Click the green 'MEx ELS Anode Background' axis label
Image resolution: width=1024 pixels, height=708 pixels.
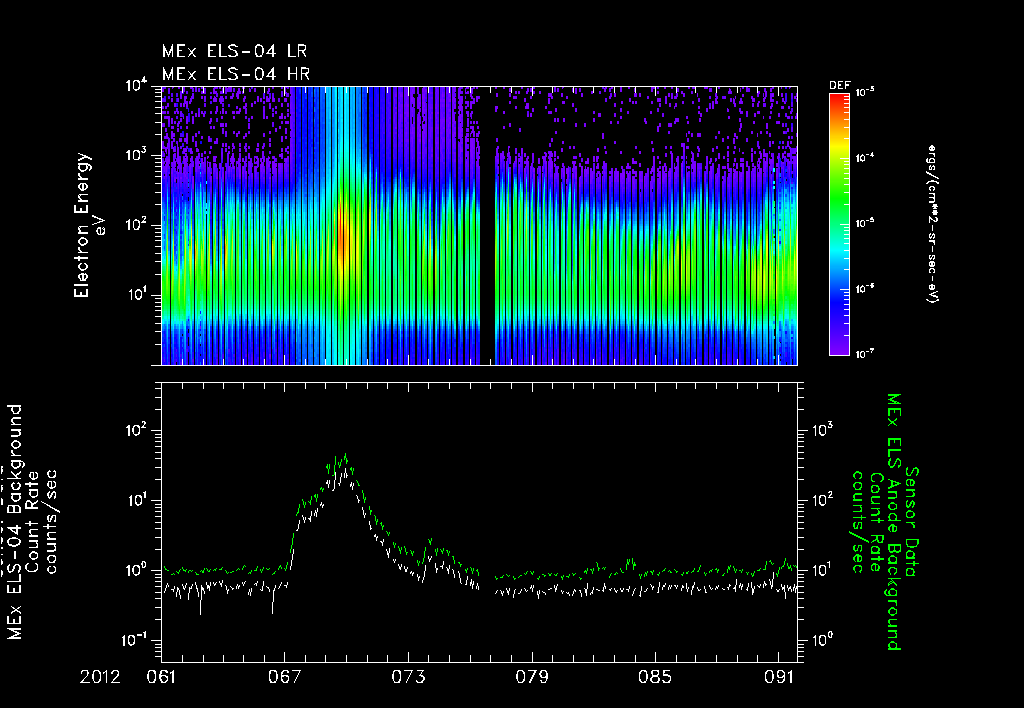click(x=893, y=522)
